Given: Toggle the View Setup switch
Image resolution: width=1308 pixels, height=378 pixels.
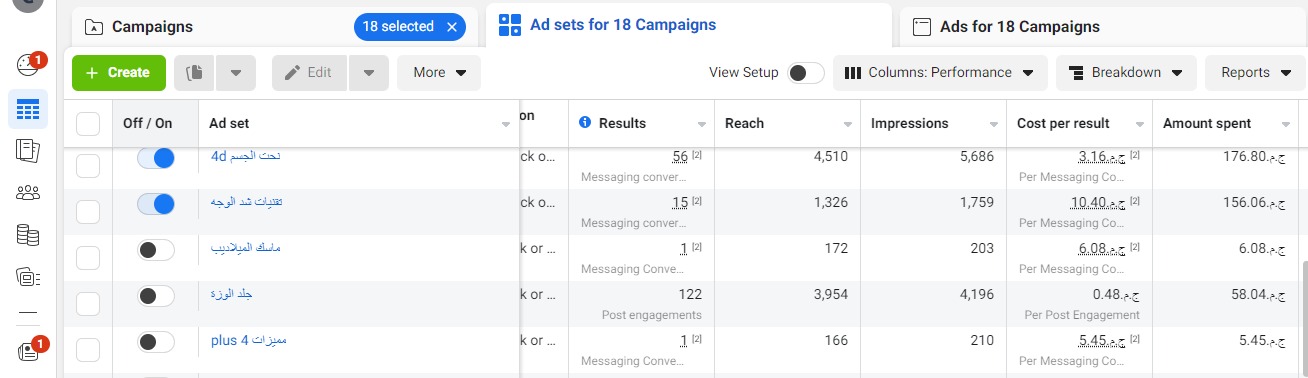Looking at the screenshot, I should [806, 72].
